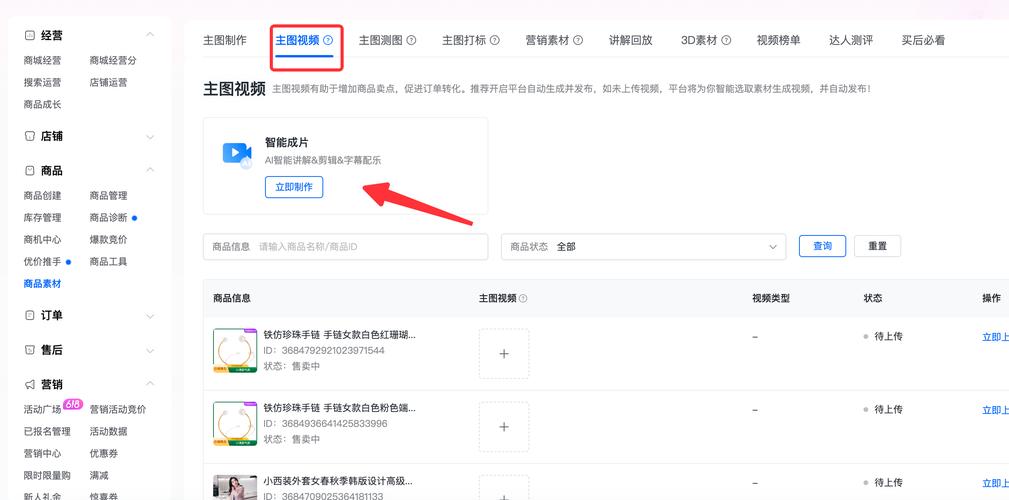Click the 重置 reset button
1009x500 pixels.
[x=877, y=246]
